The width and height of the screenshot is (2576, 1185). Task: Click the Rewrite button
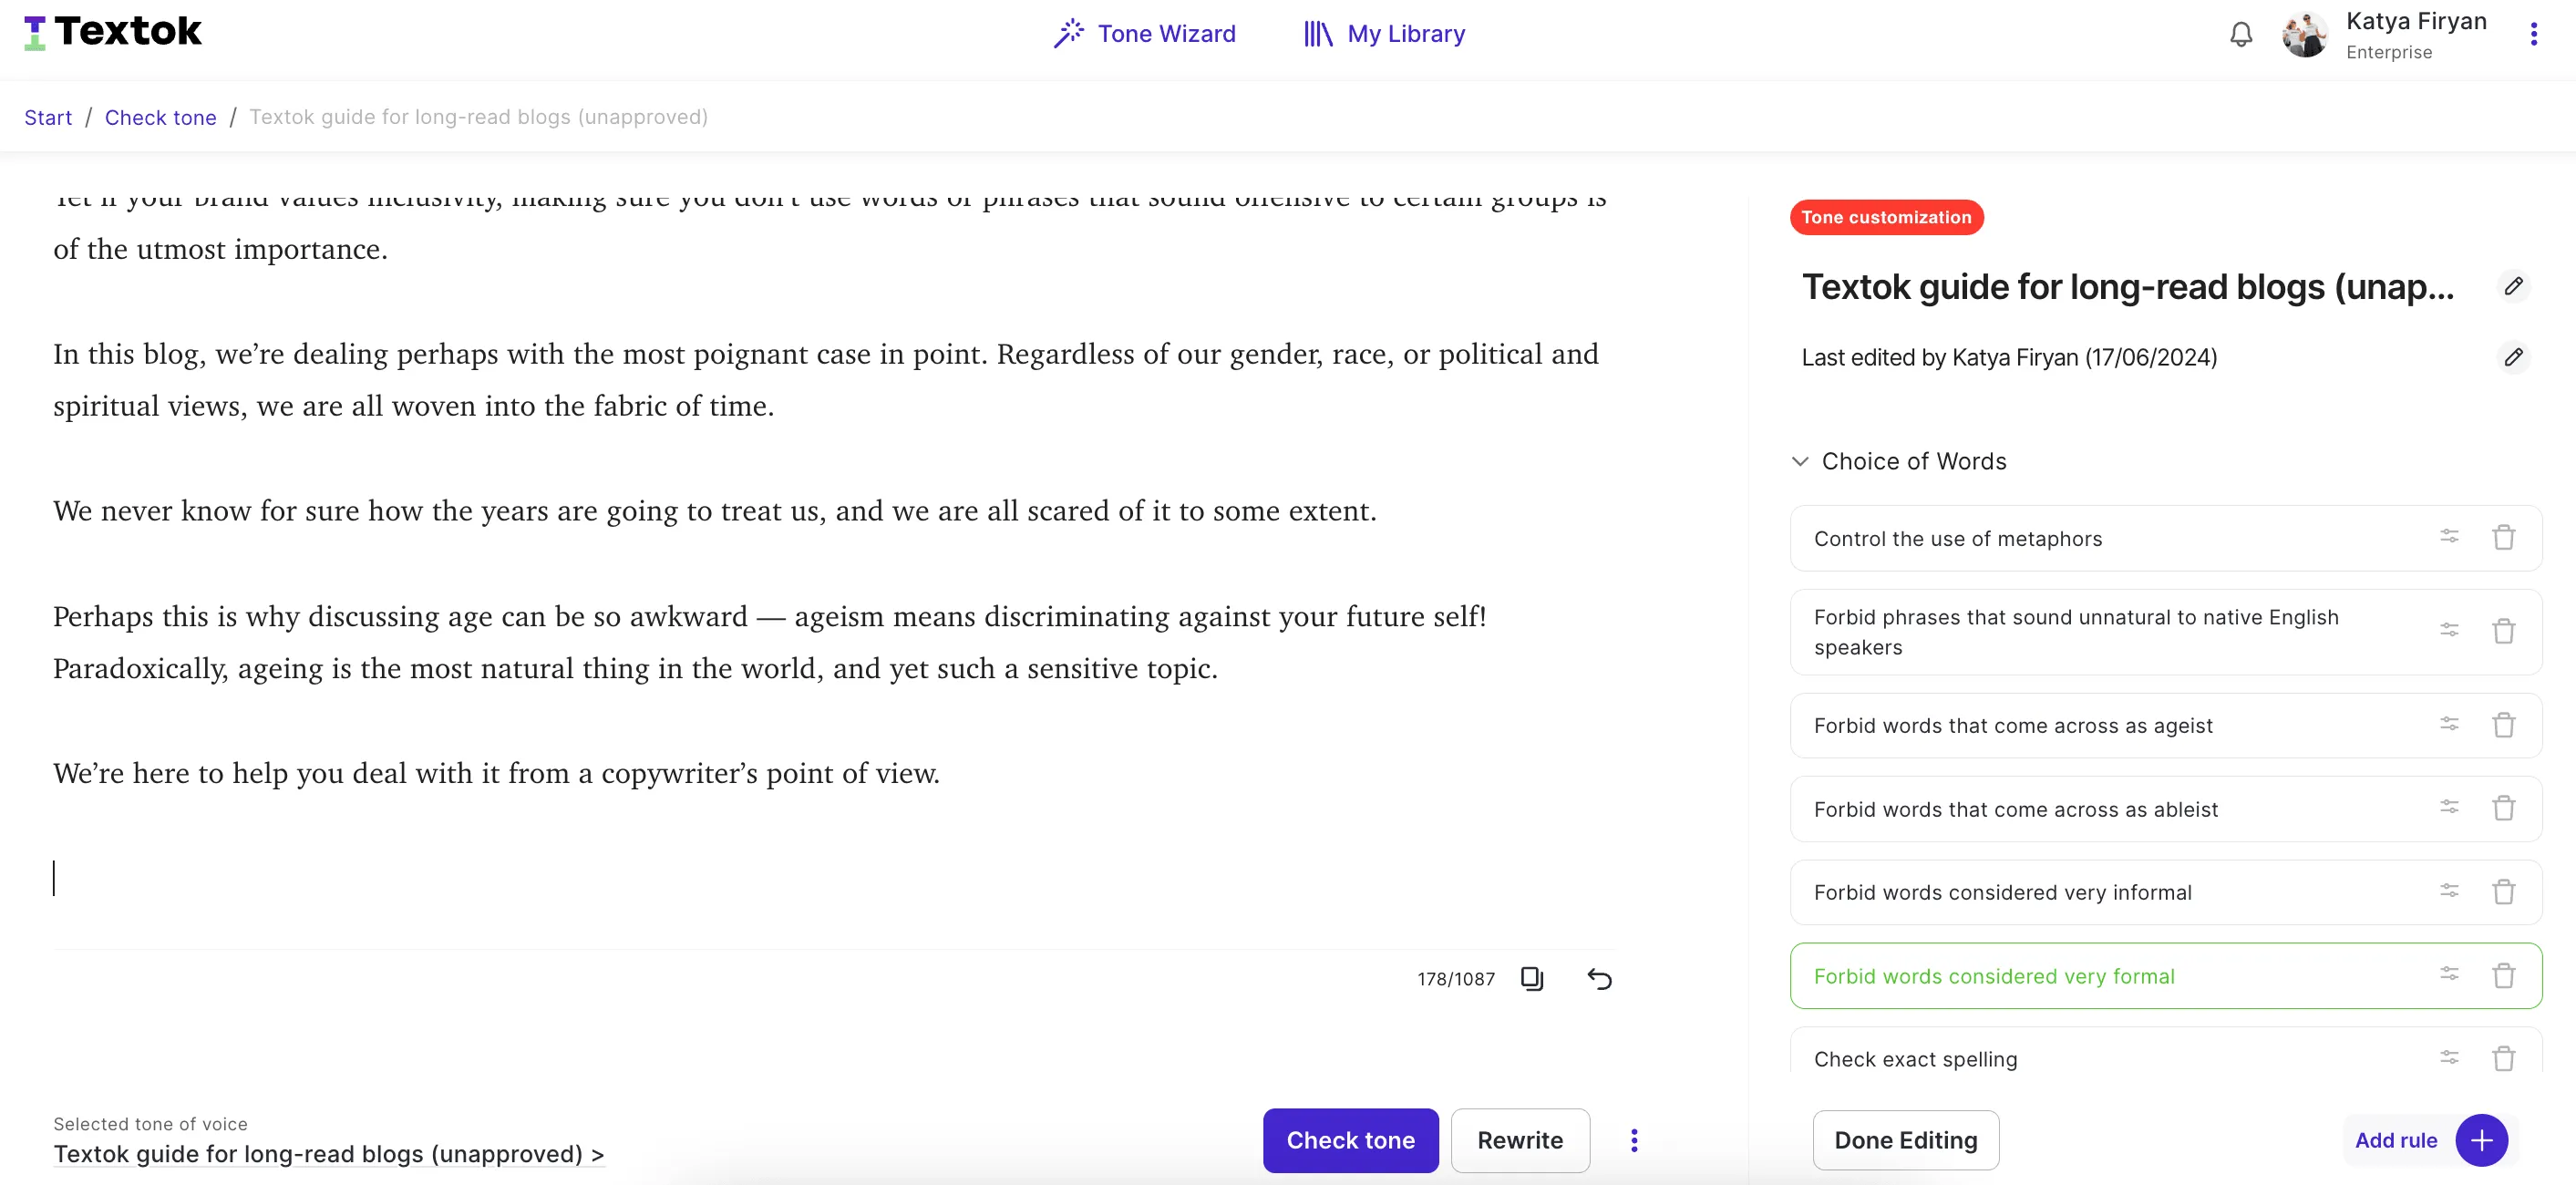pos(1520,1140)
